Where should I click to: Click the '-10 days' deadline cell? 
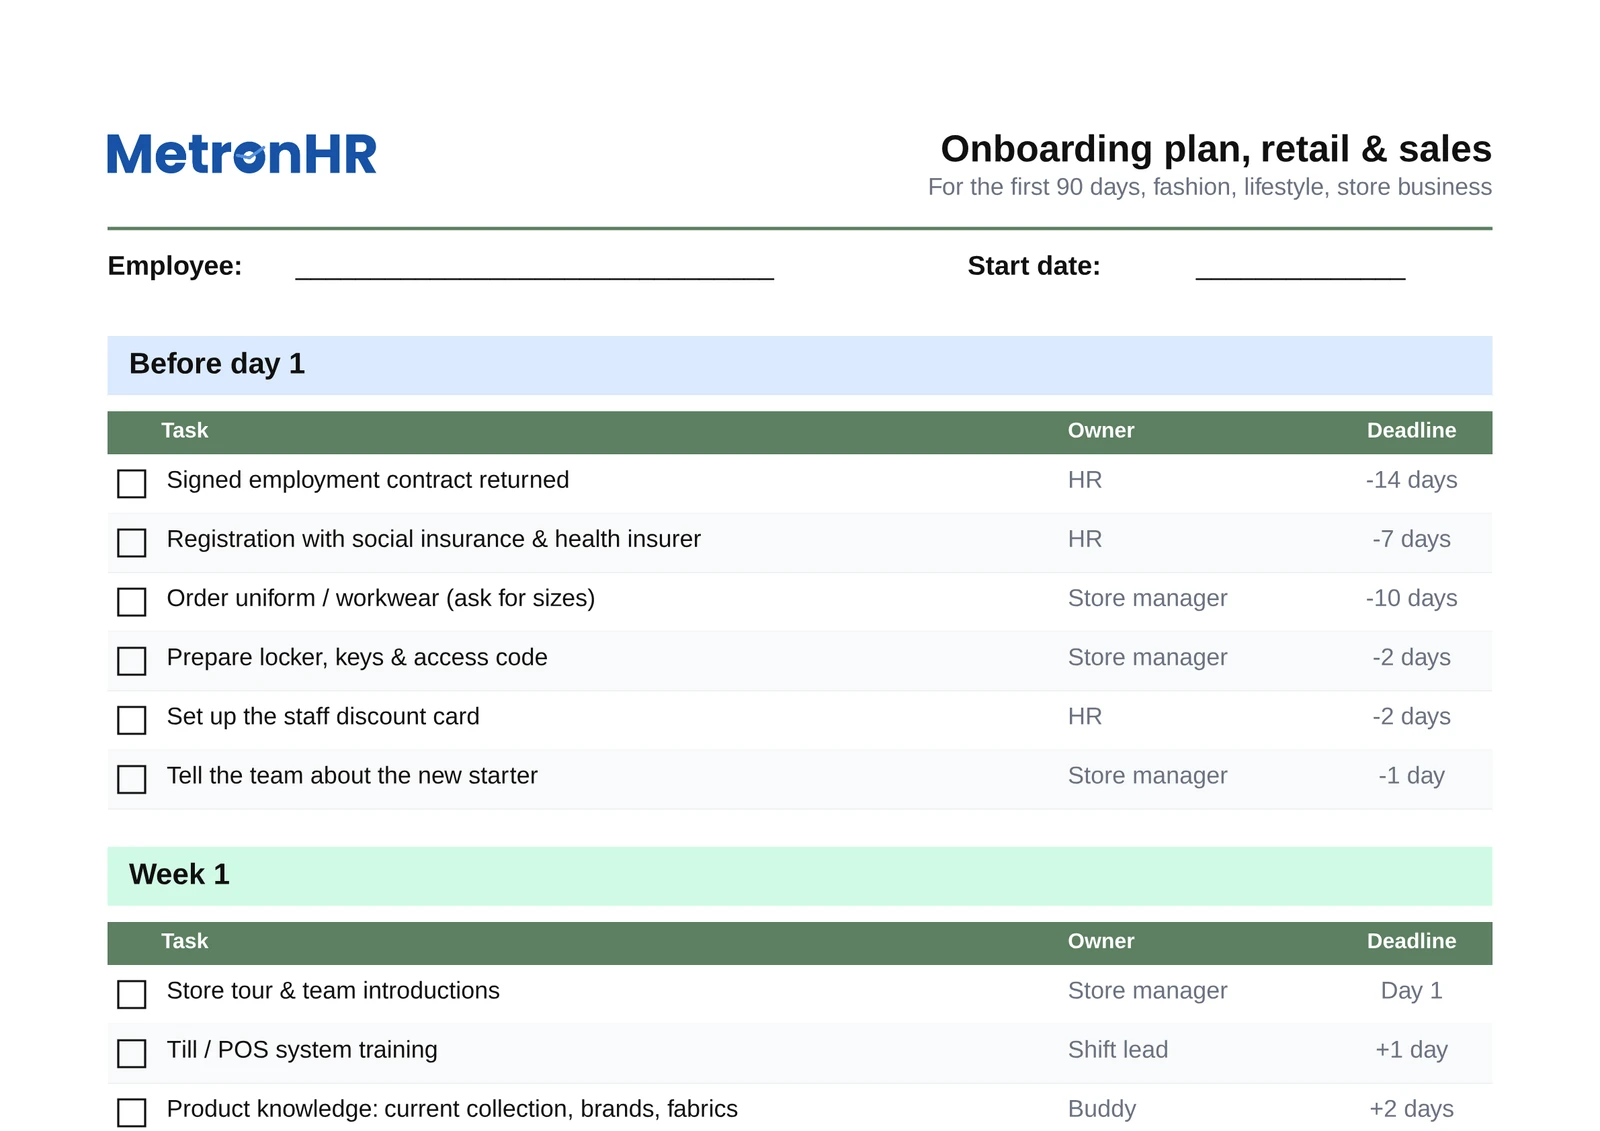(x=1411, y=598)
